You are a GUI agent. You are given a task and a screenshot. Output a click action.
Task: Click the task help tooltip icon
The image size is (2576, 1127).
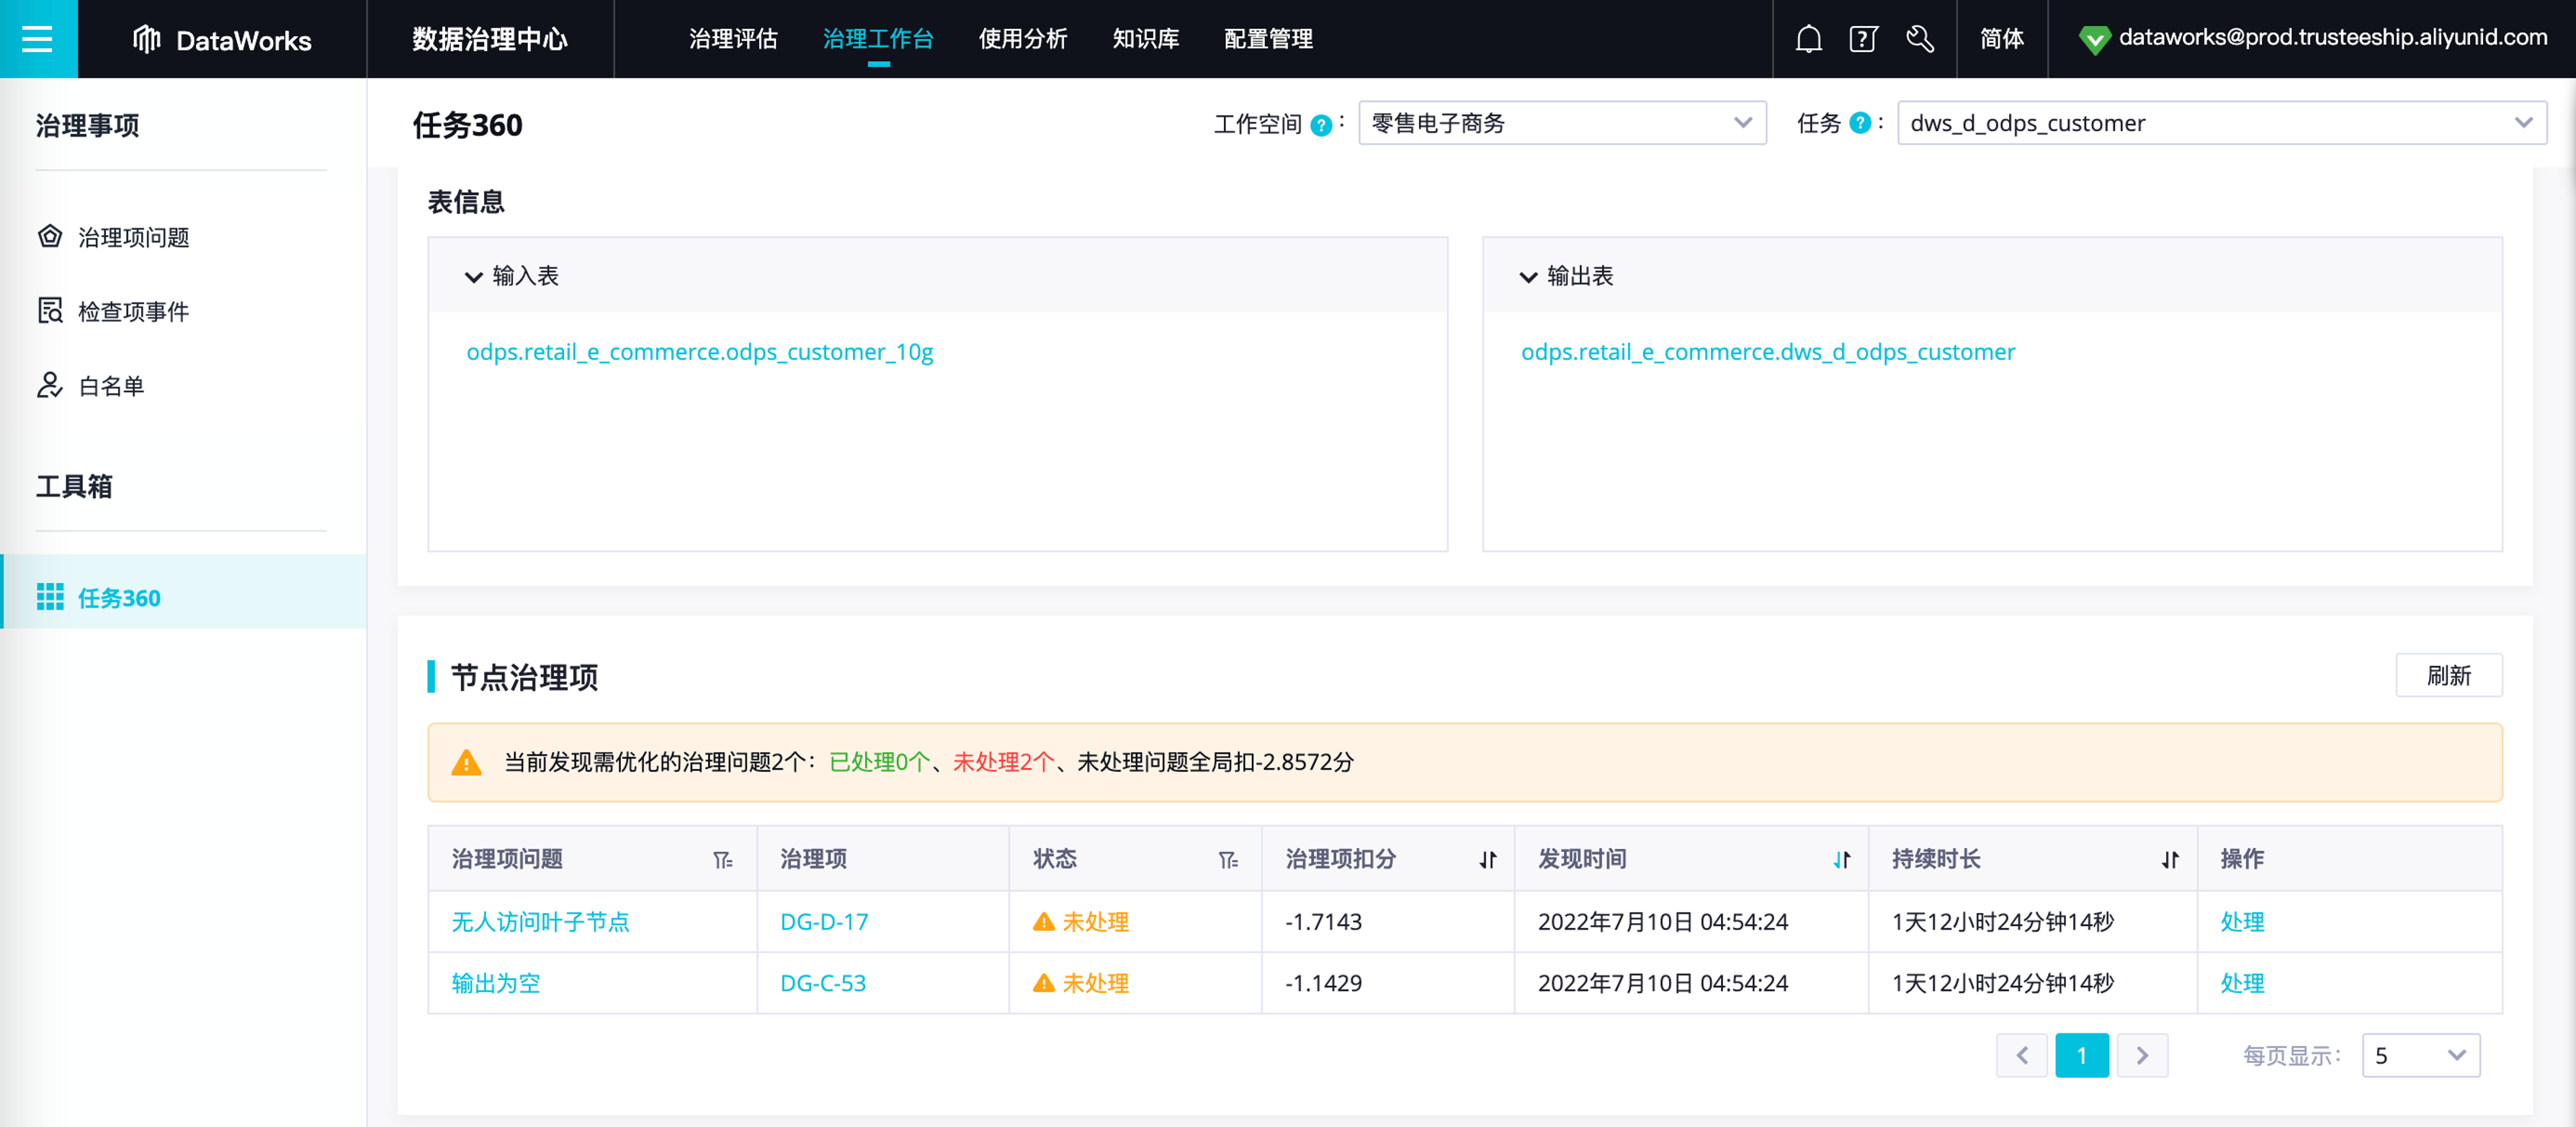pos(1860,123)
